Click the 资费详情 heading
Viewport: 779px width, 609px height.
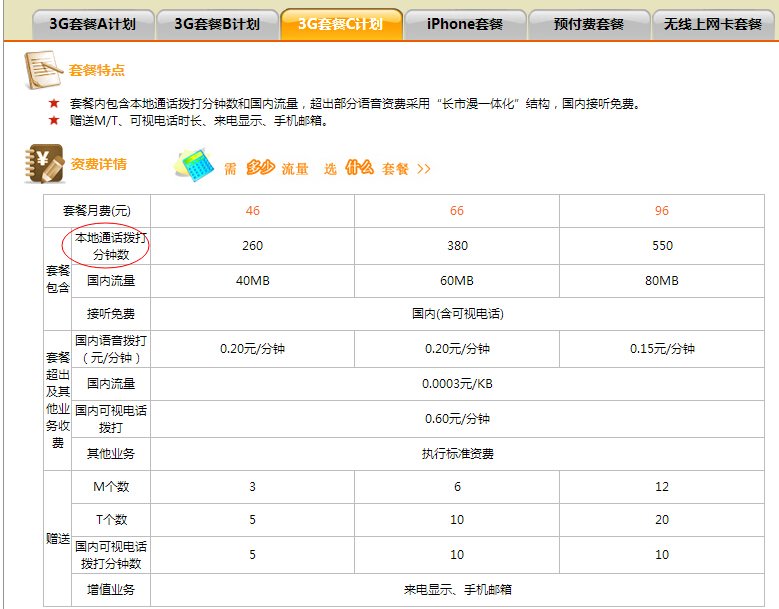point(98,164)
